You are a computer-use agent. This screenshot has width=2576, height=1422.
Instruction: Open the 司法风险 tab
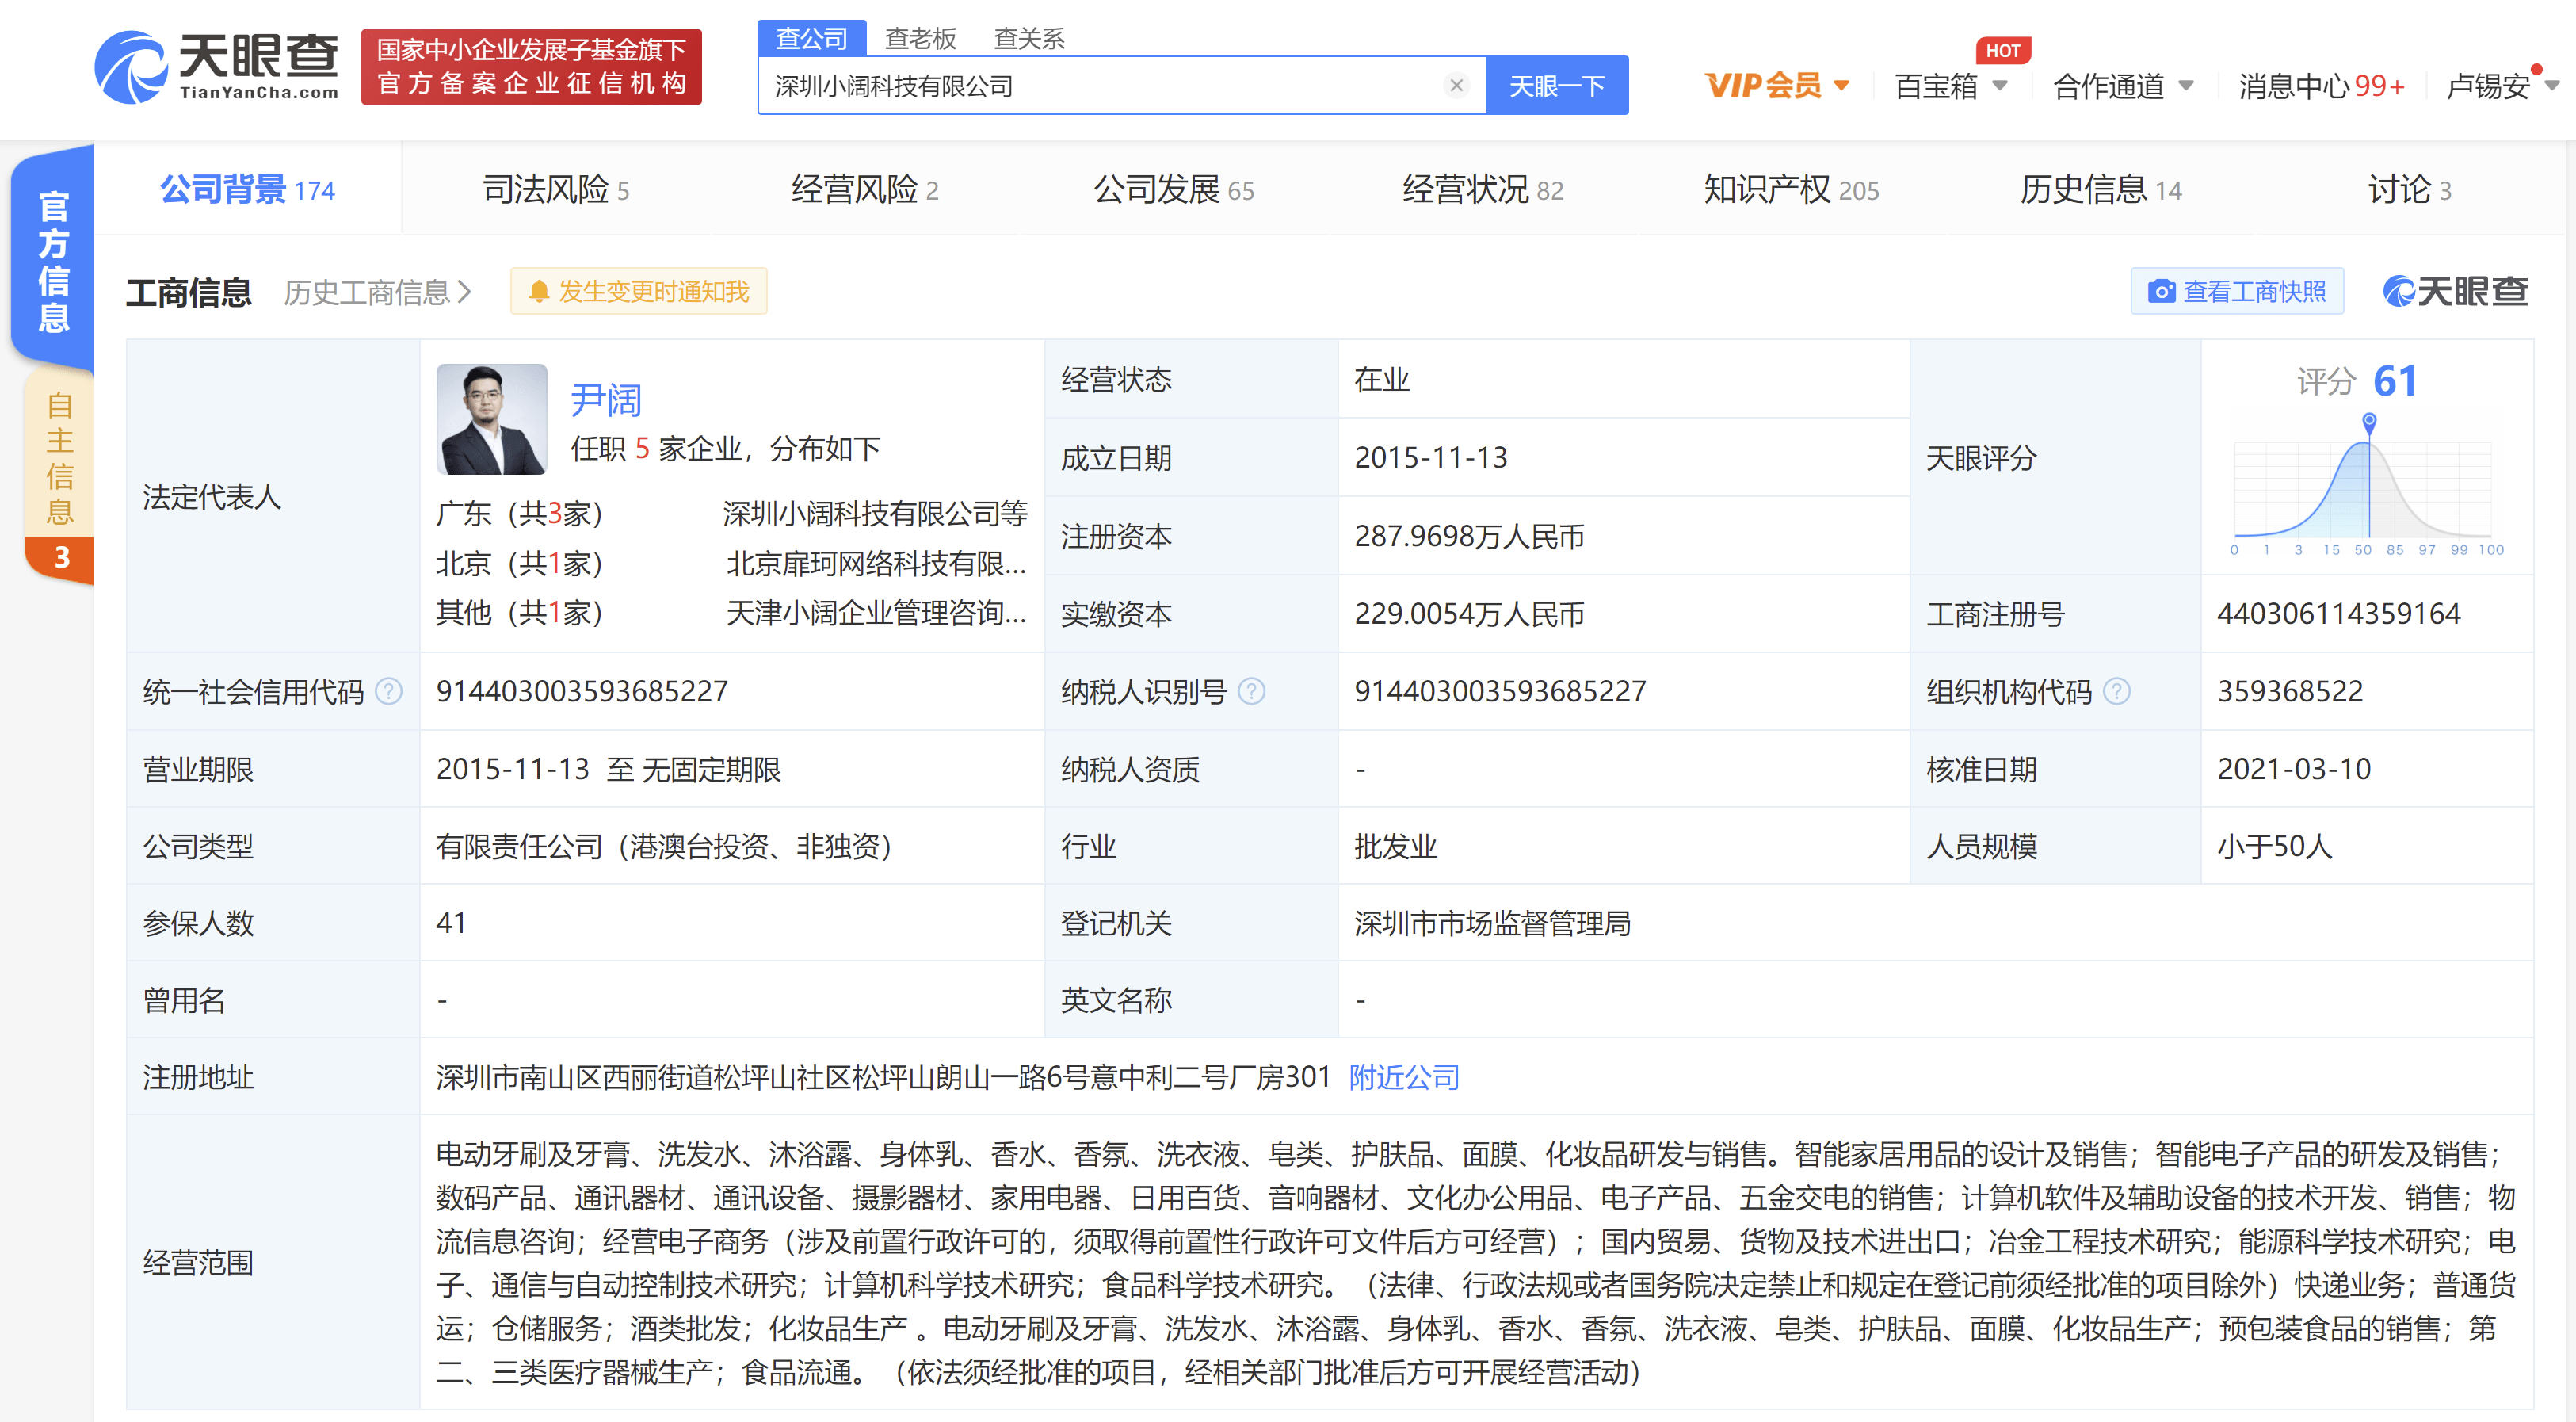[556, 189]
